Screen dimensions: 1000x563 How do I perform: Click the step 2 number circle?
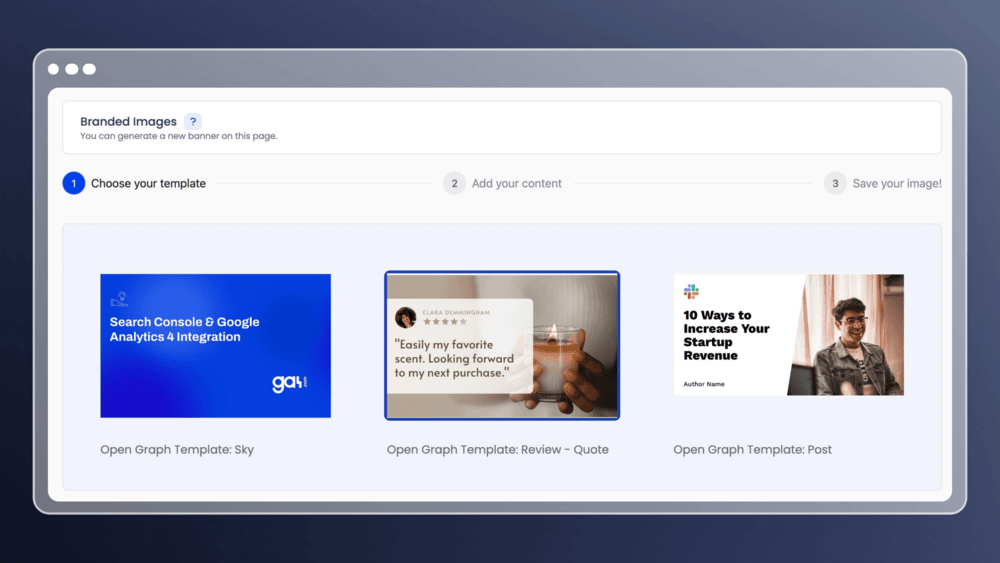pyautogui.click(x=454, y=183)
